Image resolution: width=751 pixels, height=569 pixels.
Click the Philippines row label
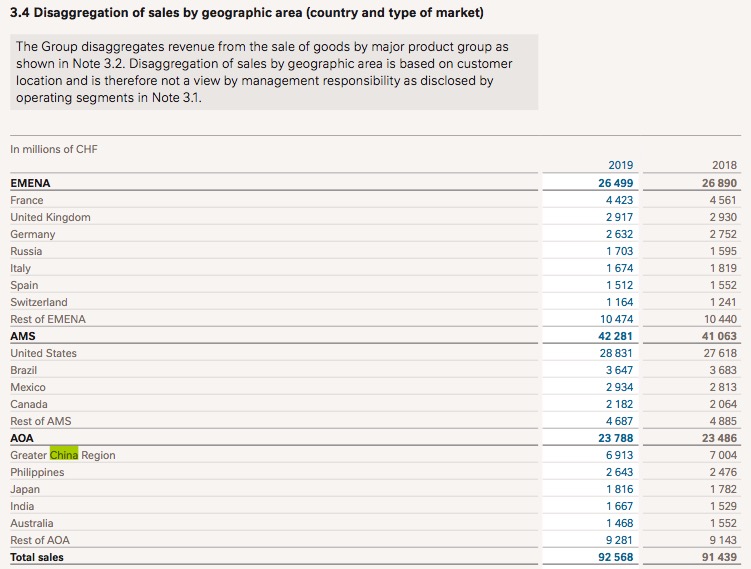coord(37,472)
